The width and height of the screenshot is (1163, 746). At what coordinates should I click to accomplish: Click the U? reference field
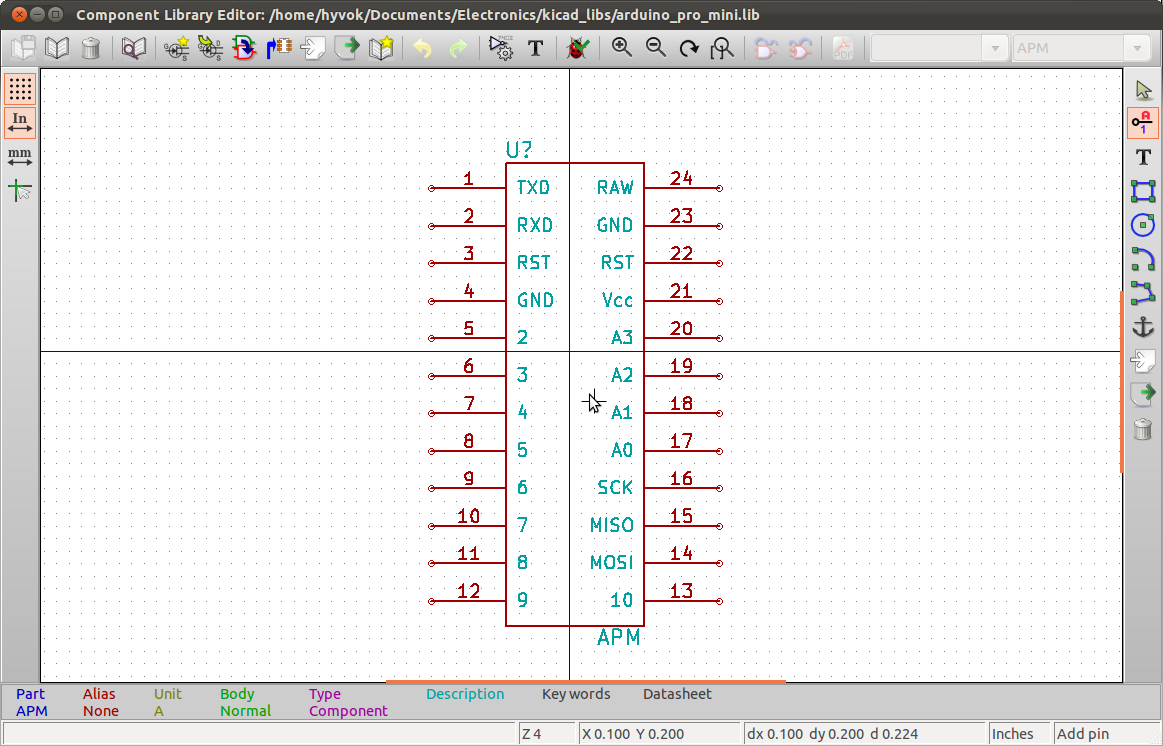point(519,150)
